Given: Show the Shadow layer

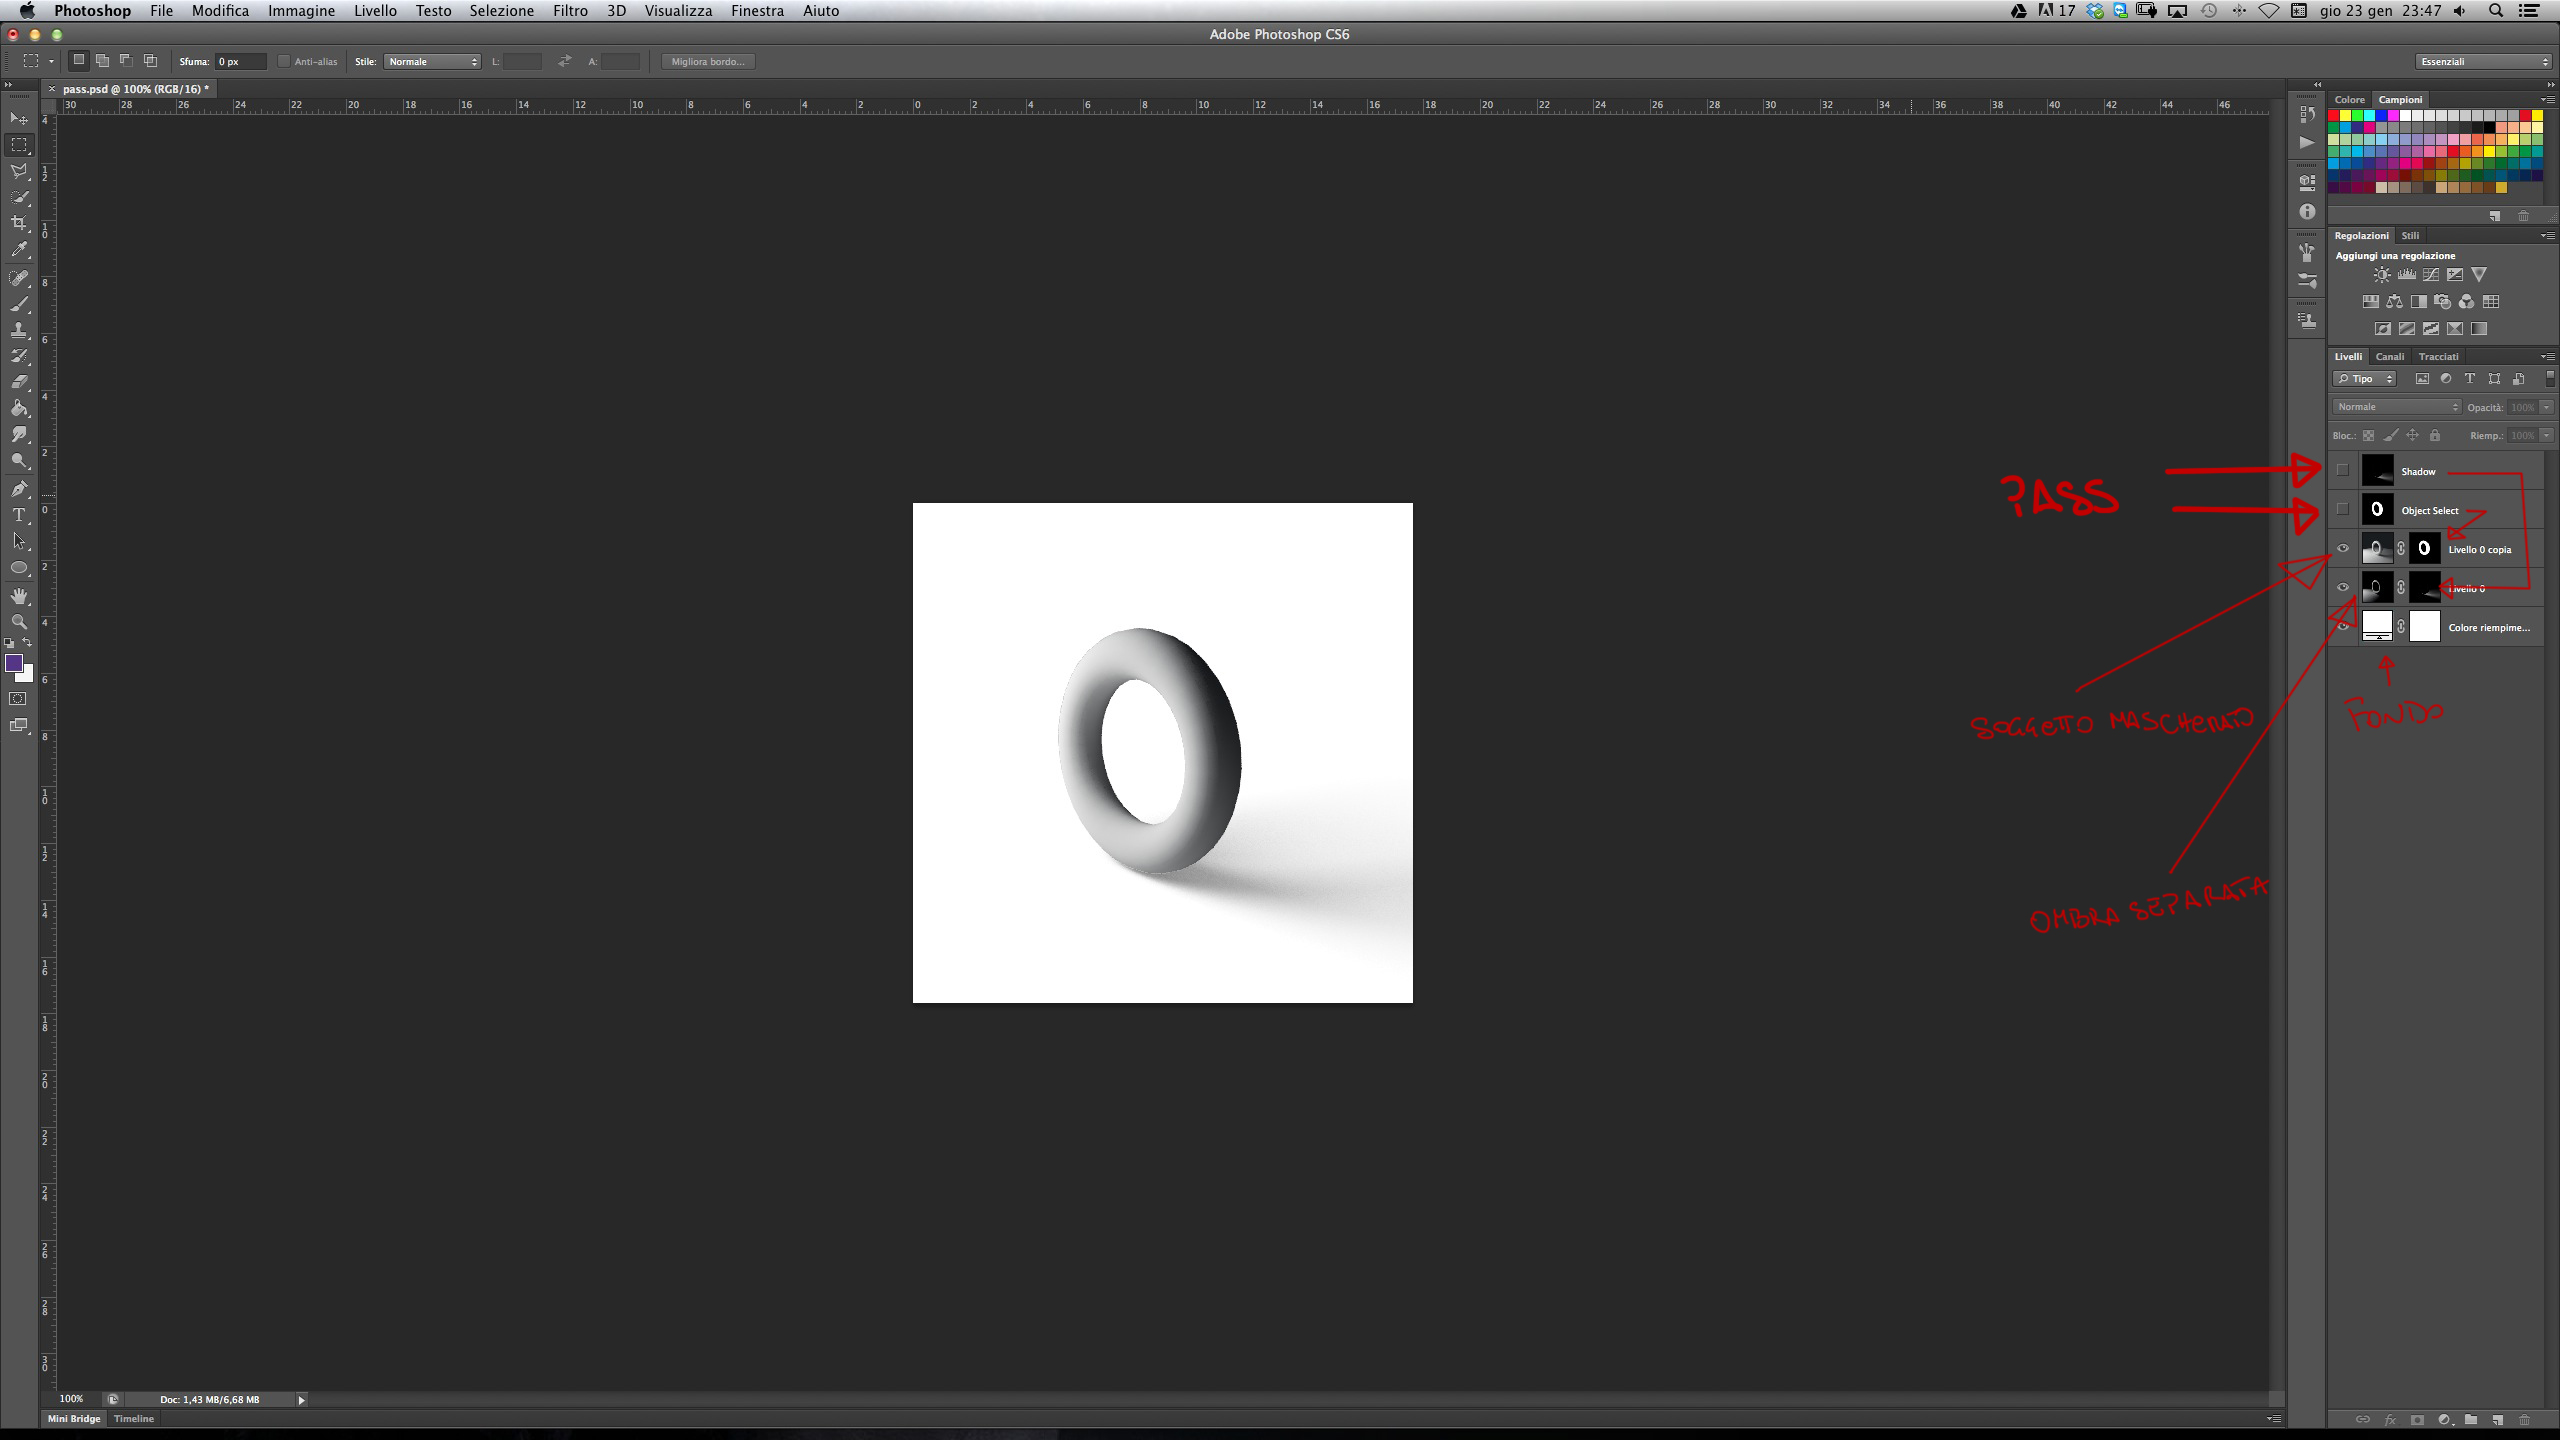Looking at the screenshot, I should (x=2342, y=471).
